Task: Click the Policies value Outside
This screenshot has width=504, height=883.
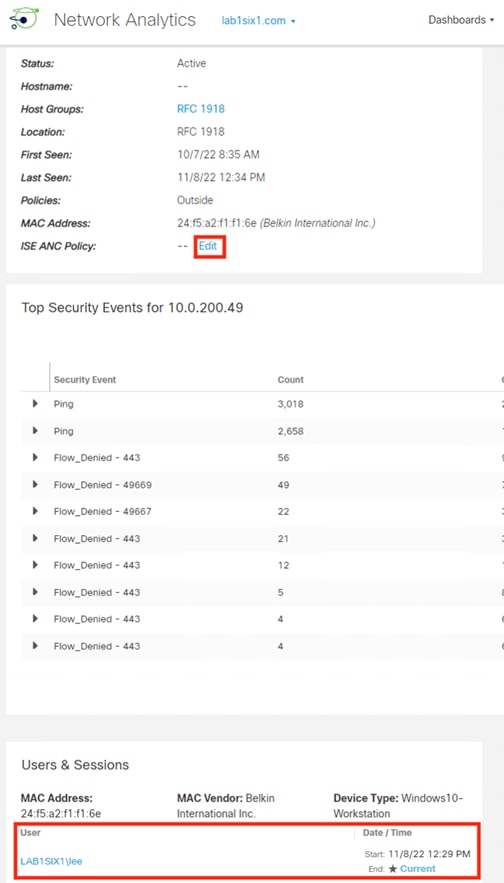Action: [195, 200]
